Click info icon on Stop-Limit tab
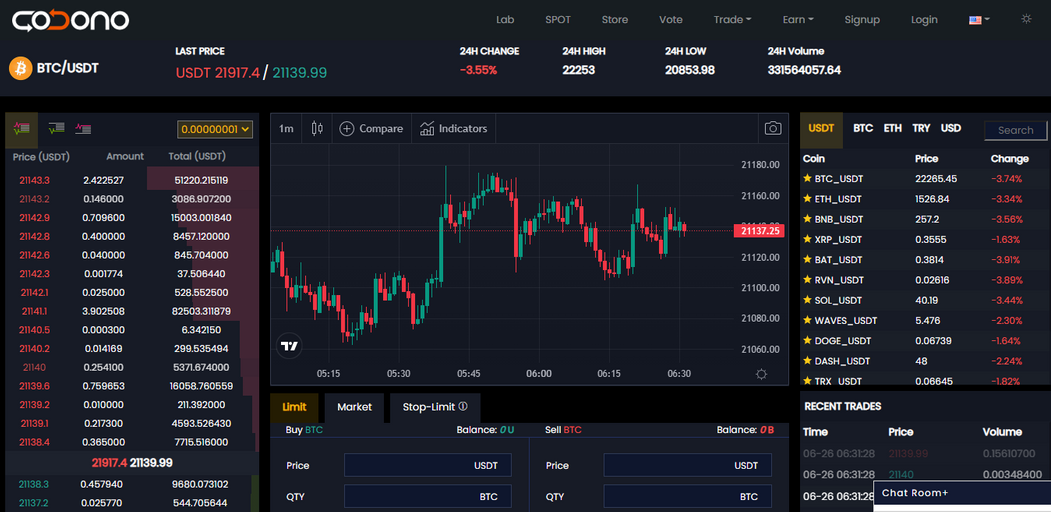Image resolution: width=1051 pixels, height=512 pixels. tap(463, 407)
